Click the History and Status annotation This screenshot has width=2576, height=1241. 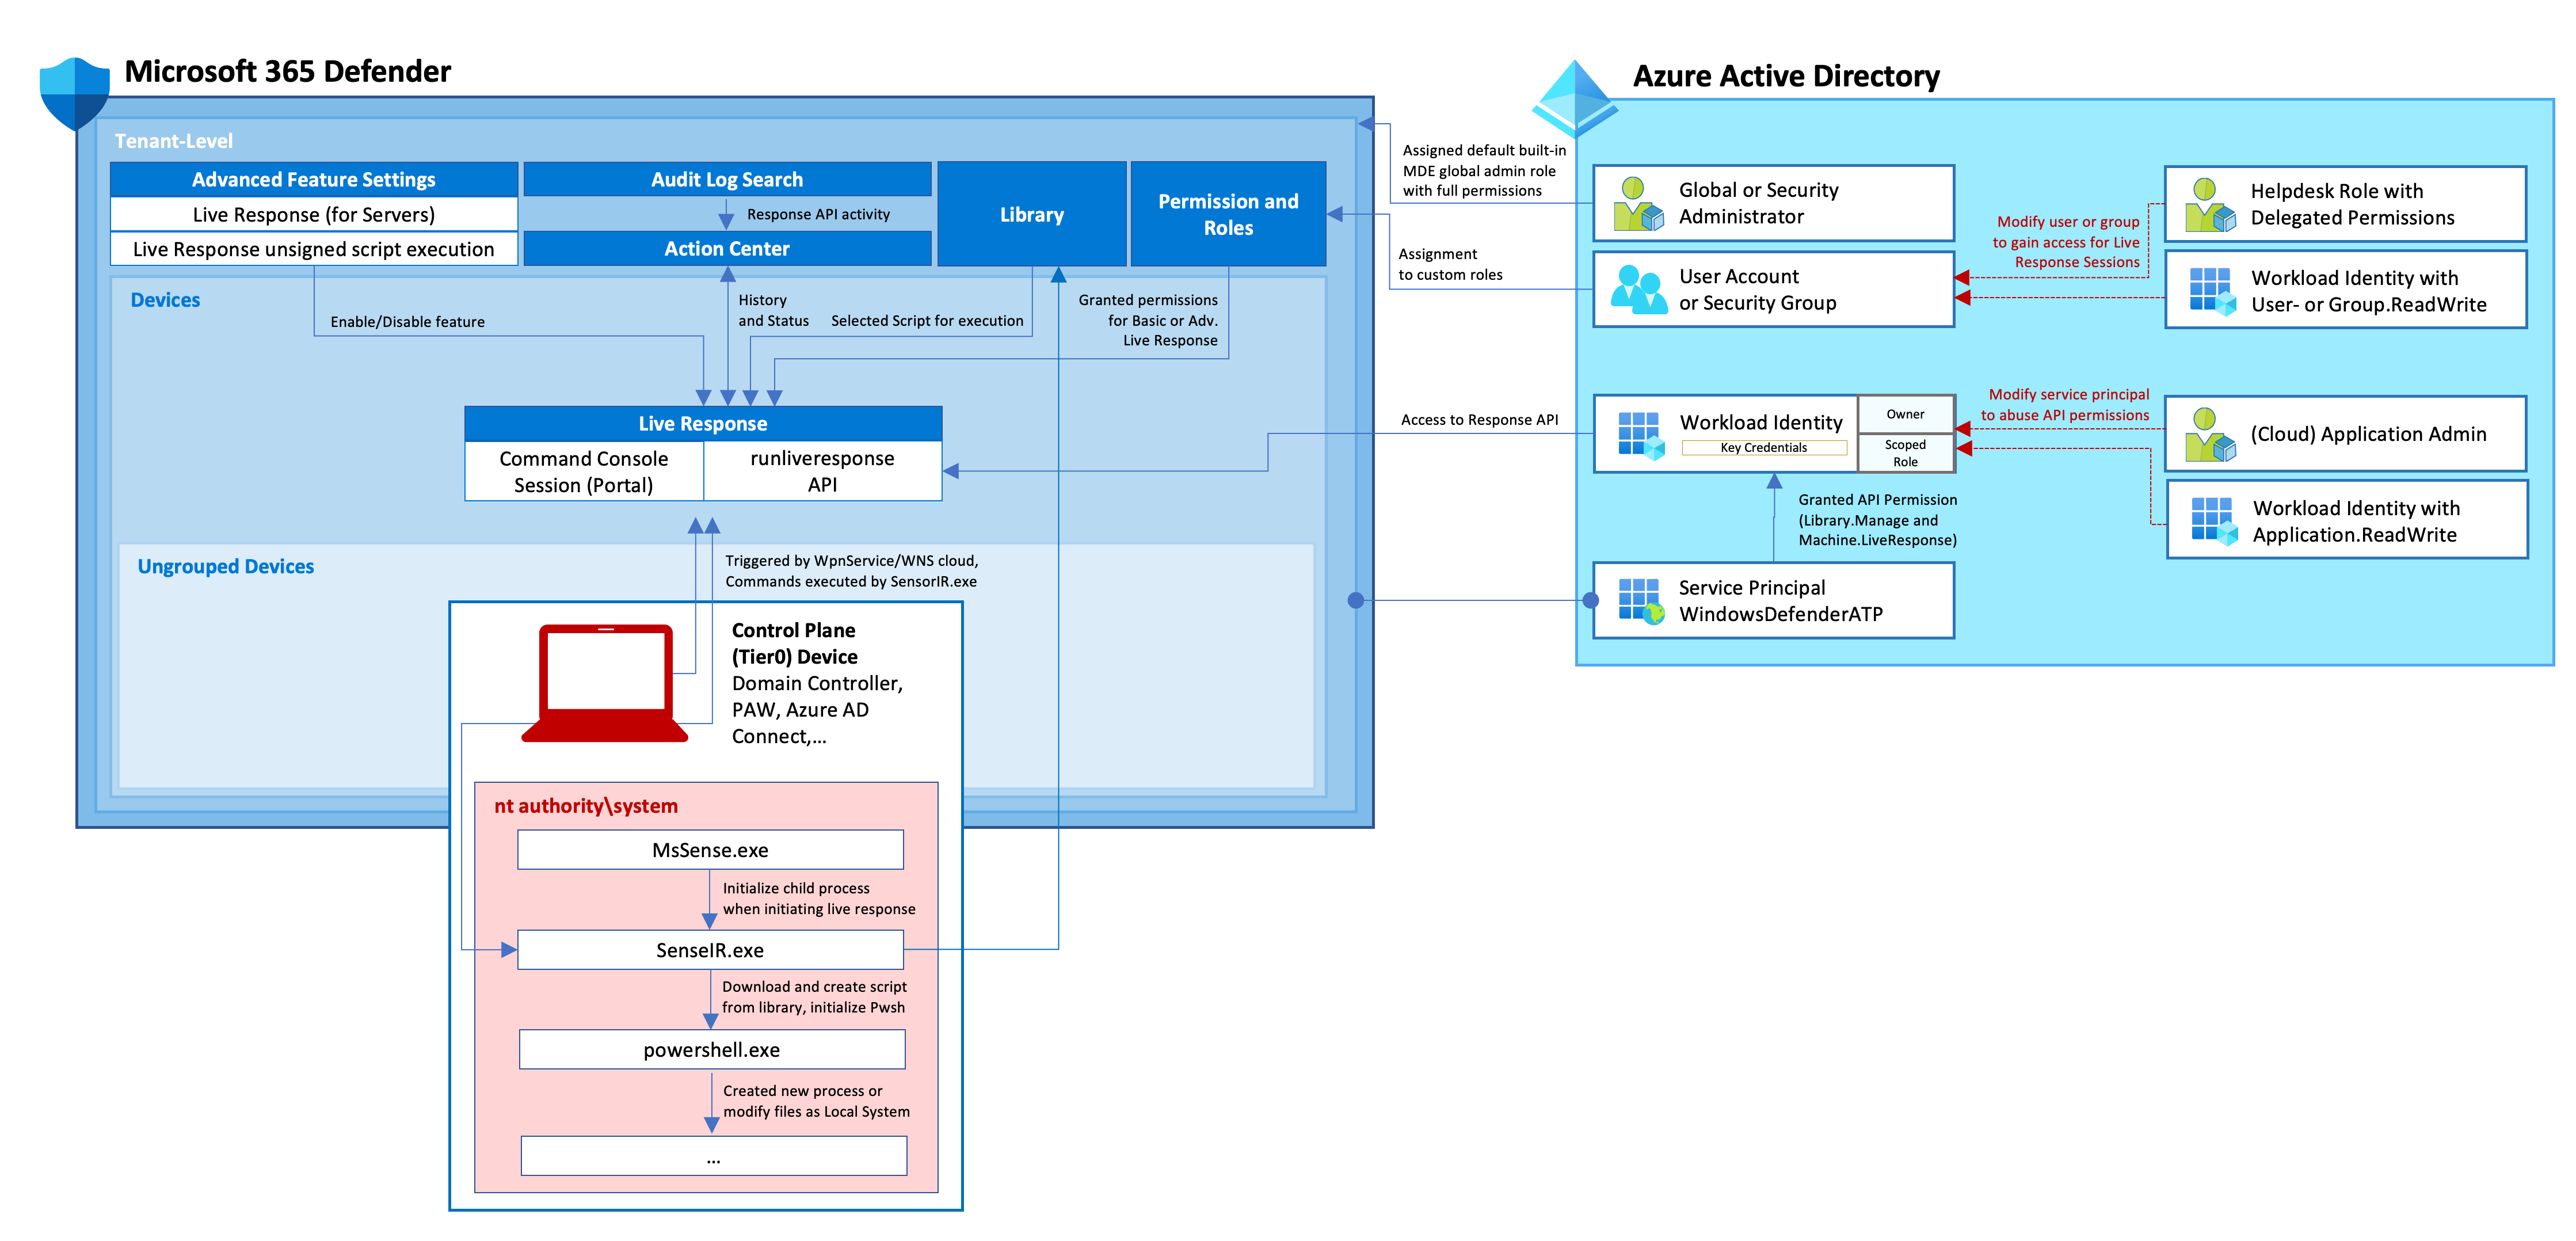click(x=773, y=310)
